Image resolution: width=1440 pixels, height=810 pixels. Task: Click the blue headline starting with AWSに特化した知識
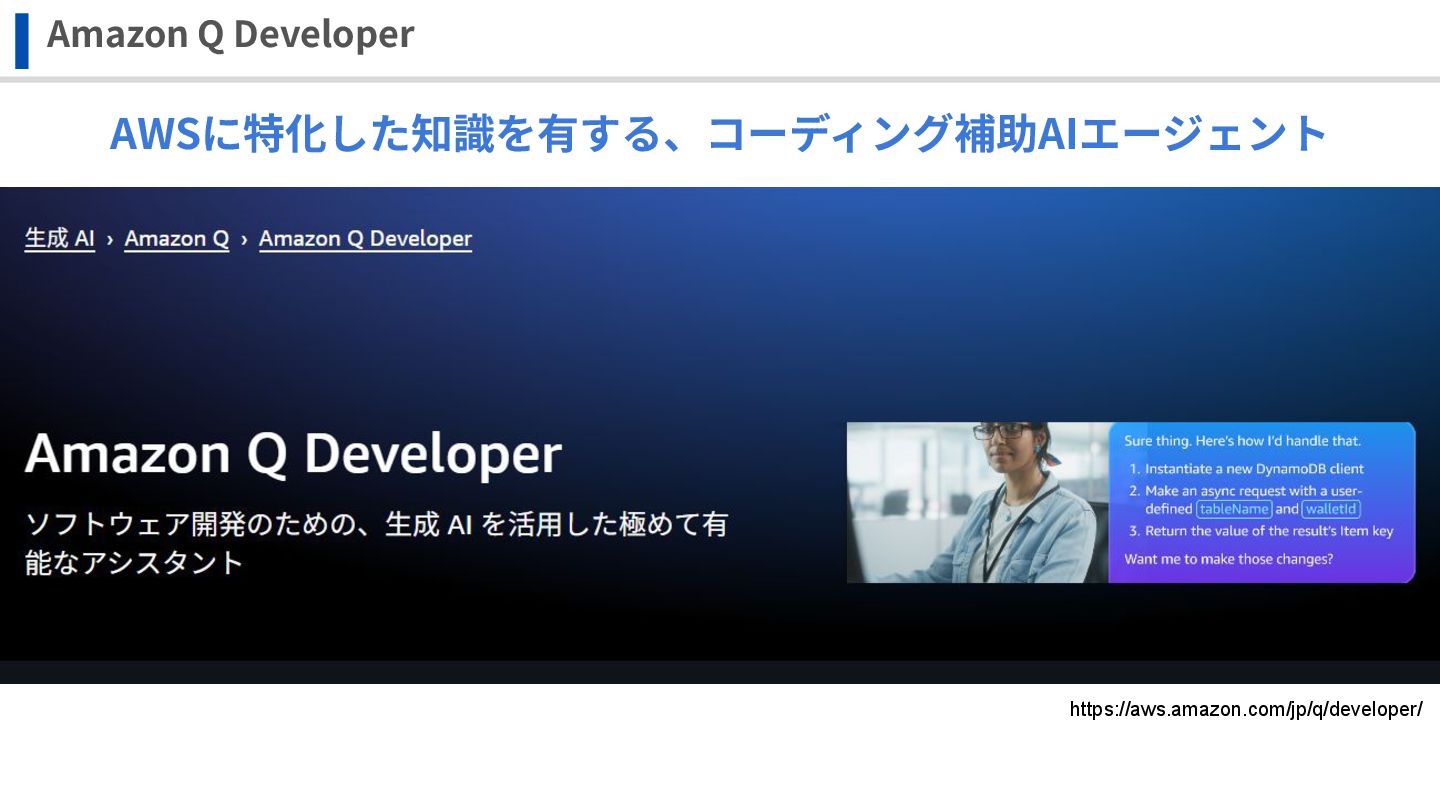click(719, 133)
